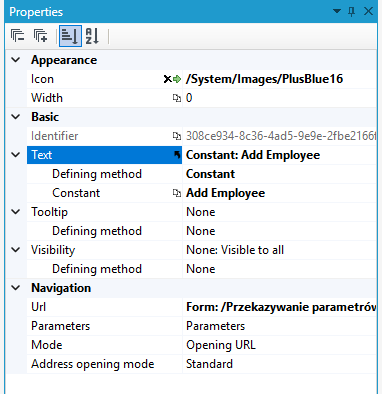Select the Address opening mode label
Screen dimensions: 382x394
click(93, 364)
